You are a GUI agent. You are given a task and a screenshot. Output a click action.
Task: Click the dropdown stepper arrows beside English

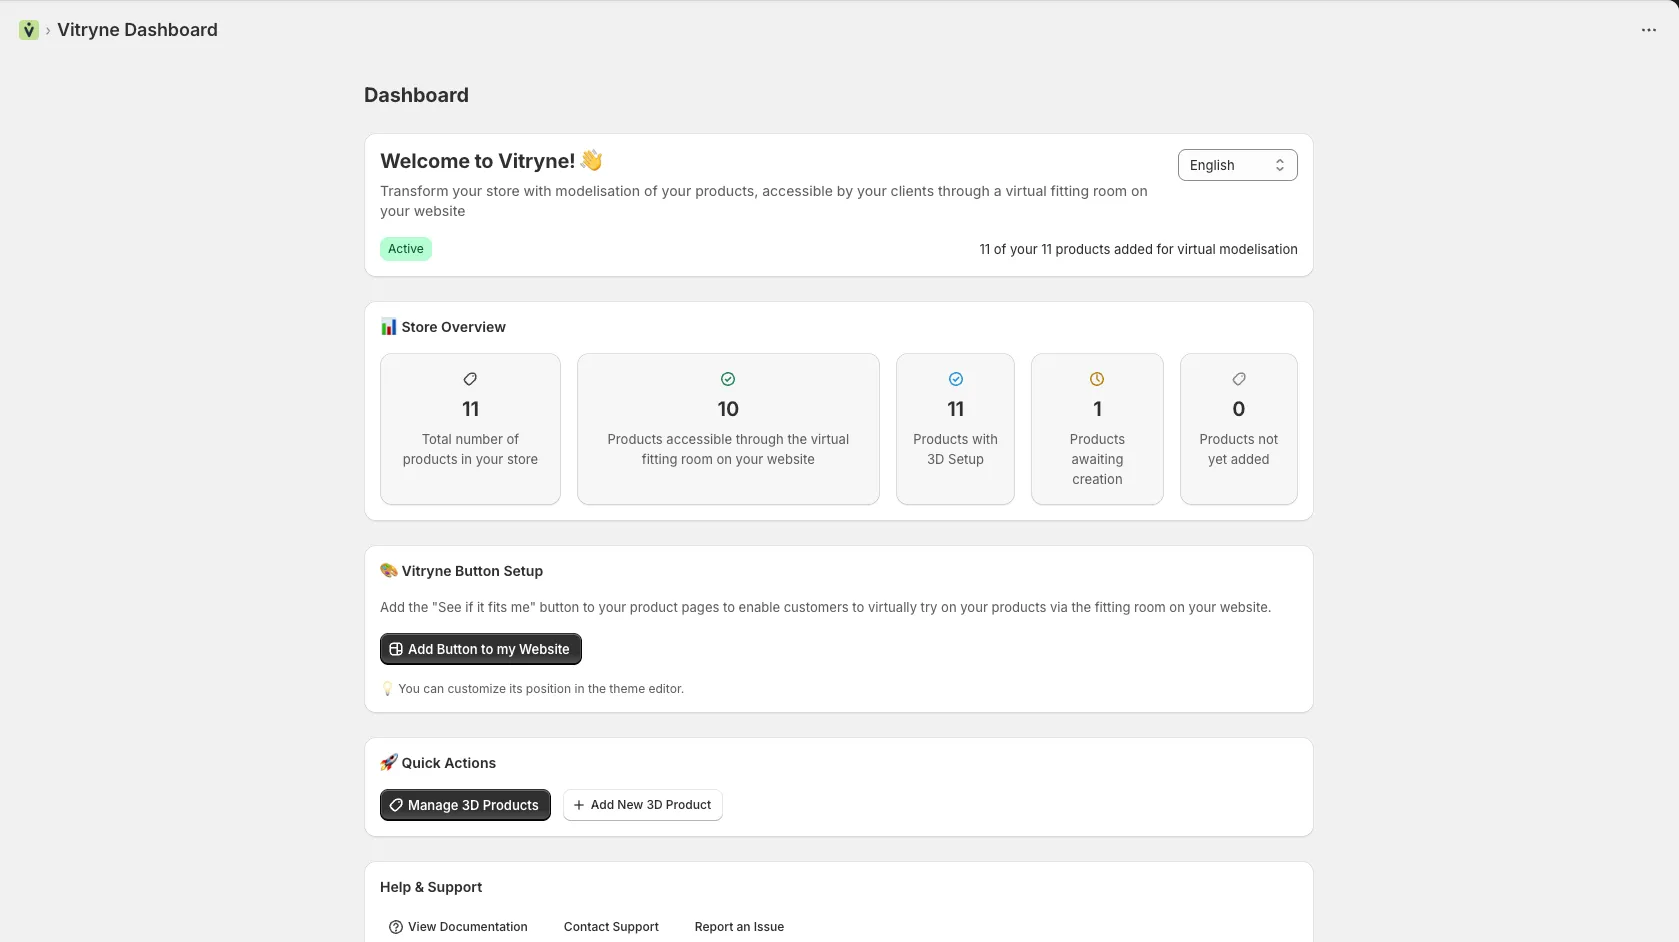pos(1280,165)
